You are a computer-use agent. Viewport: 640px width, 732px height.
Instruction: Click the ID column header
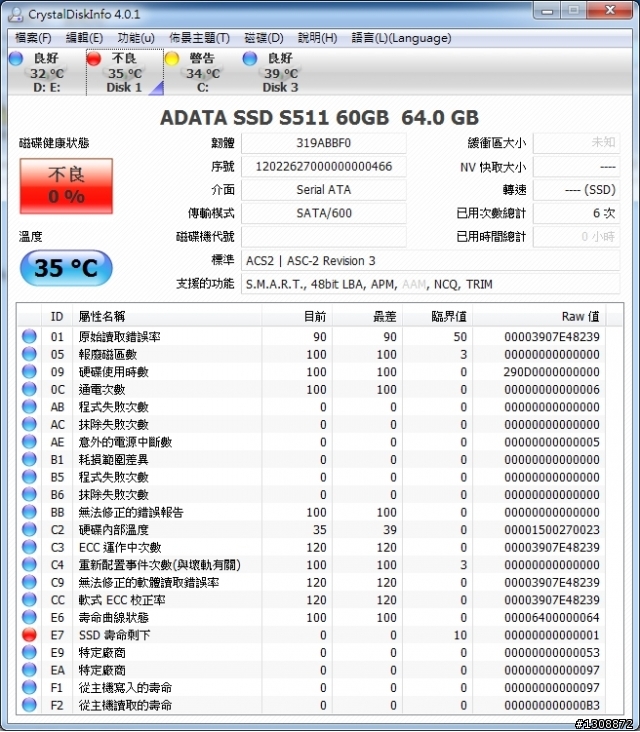pos(57,317)
